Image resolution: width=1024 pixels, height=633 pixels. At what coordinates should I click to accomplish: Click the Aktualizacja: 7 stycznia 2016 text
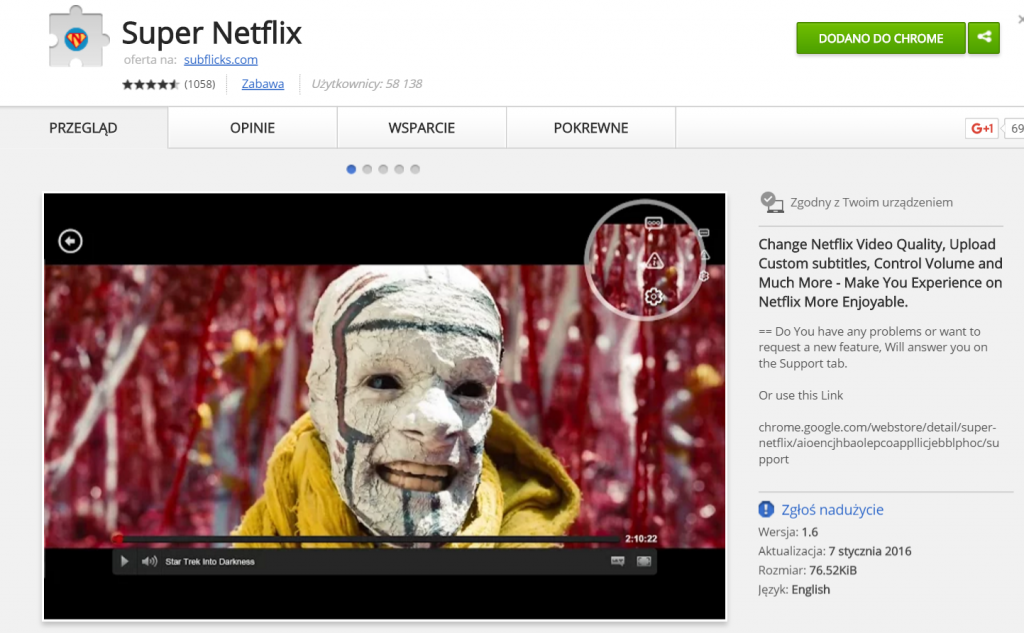[x=835, y=551]
